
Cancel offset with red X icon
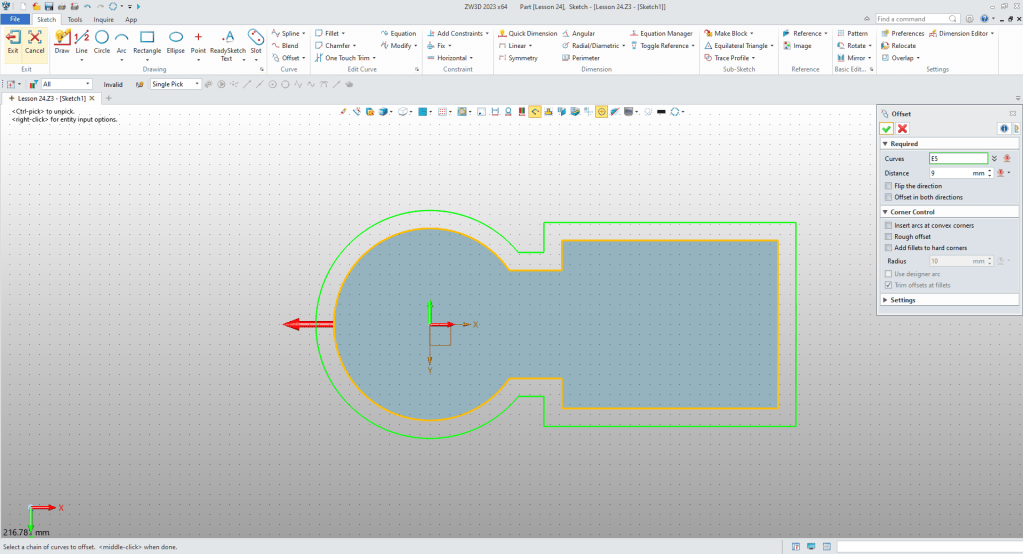tap(902, 128)
